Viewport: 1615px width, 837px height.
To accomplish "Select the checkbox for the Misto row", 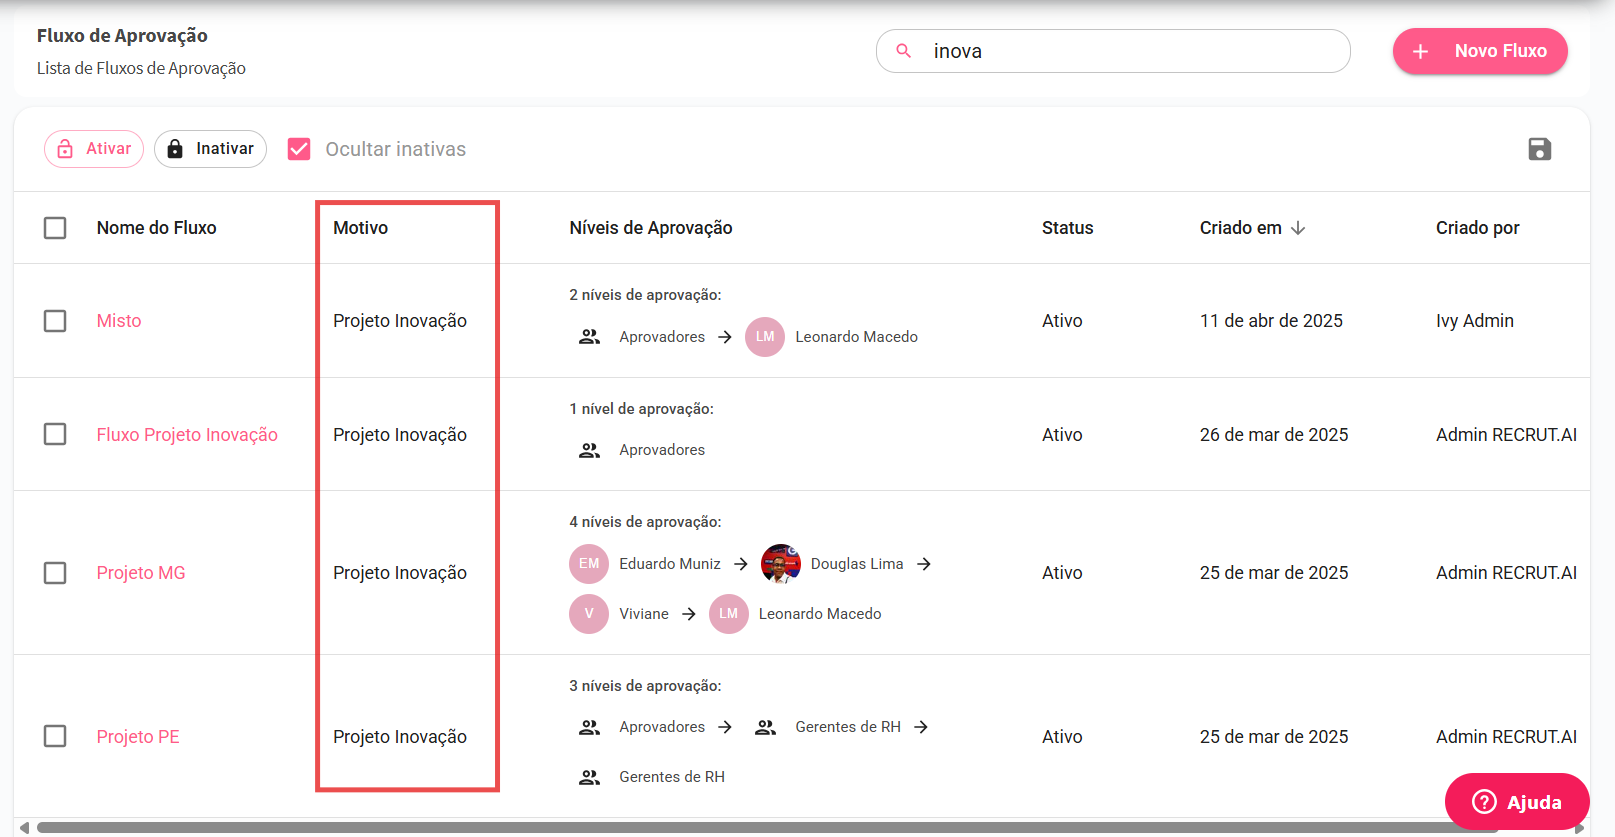I will tap(55, 321).
